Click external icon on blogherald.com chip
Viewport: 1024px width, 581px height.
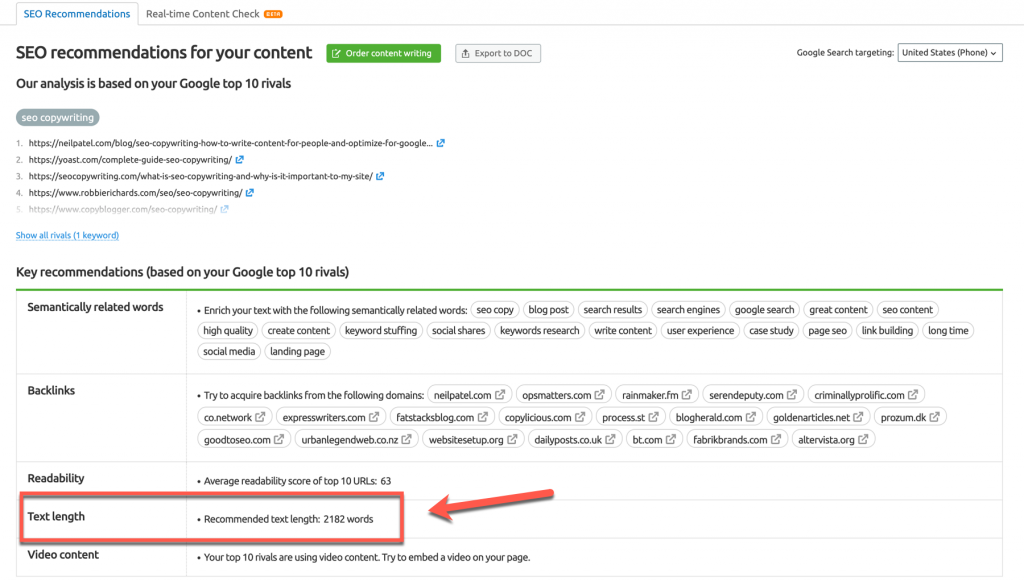coord(751,417)
